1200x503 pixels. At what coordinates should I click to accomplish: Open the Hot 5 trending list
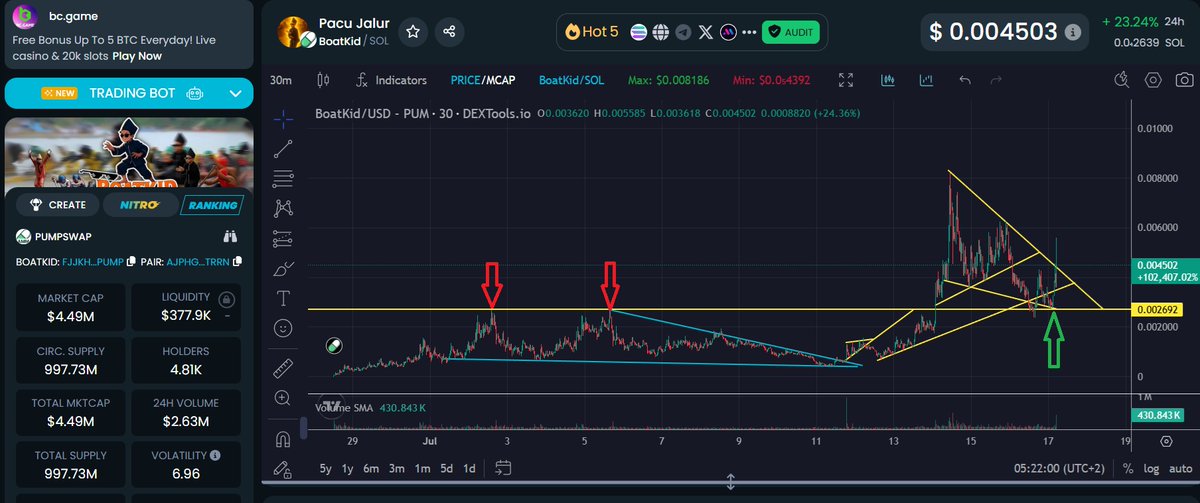coord(591,32)
